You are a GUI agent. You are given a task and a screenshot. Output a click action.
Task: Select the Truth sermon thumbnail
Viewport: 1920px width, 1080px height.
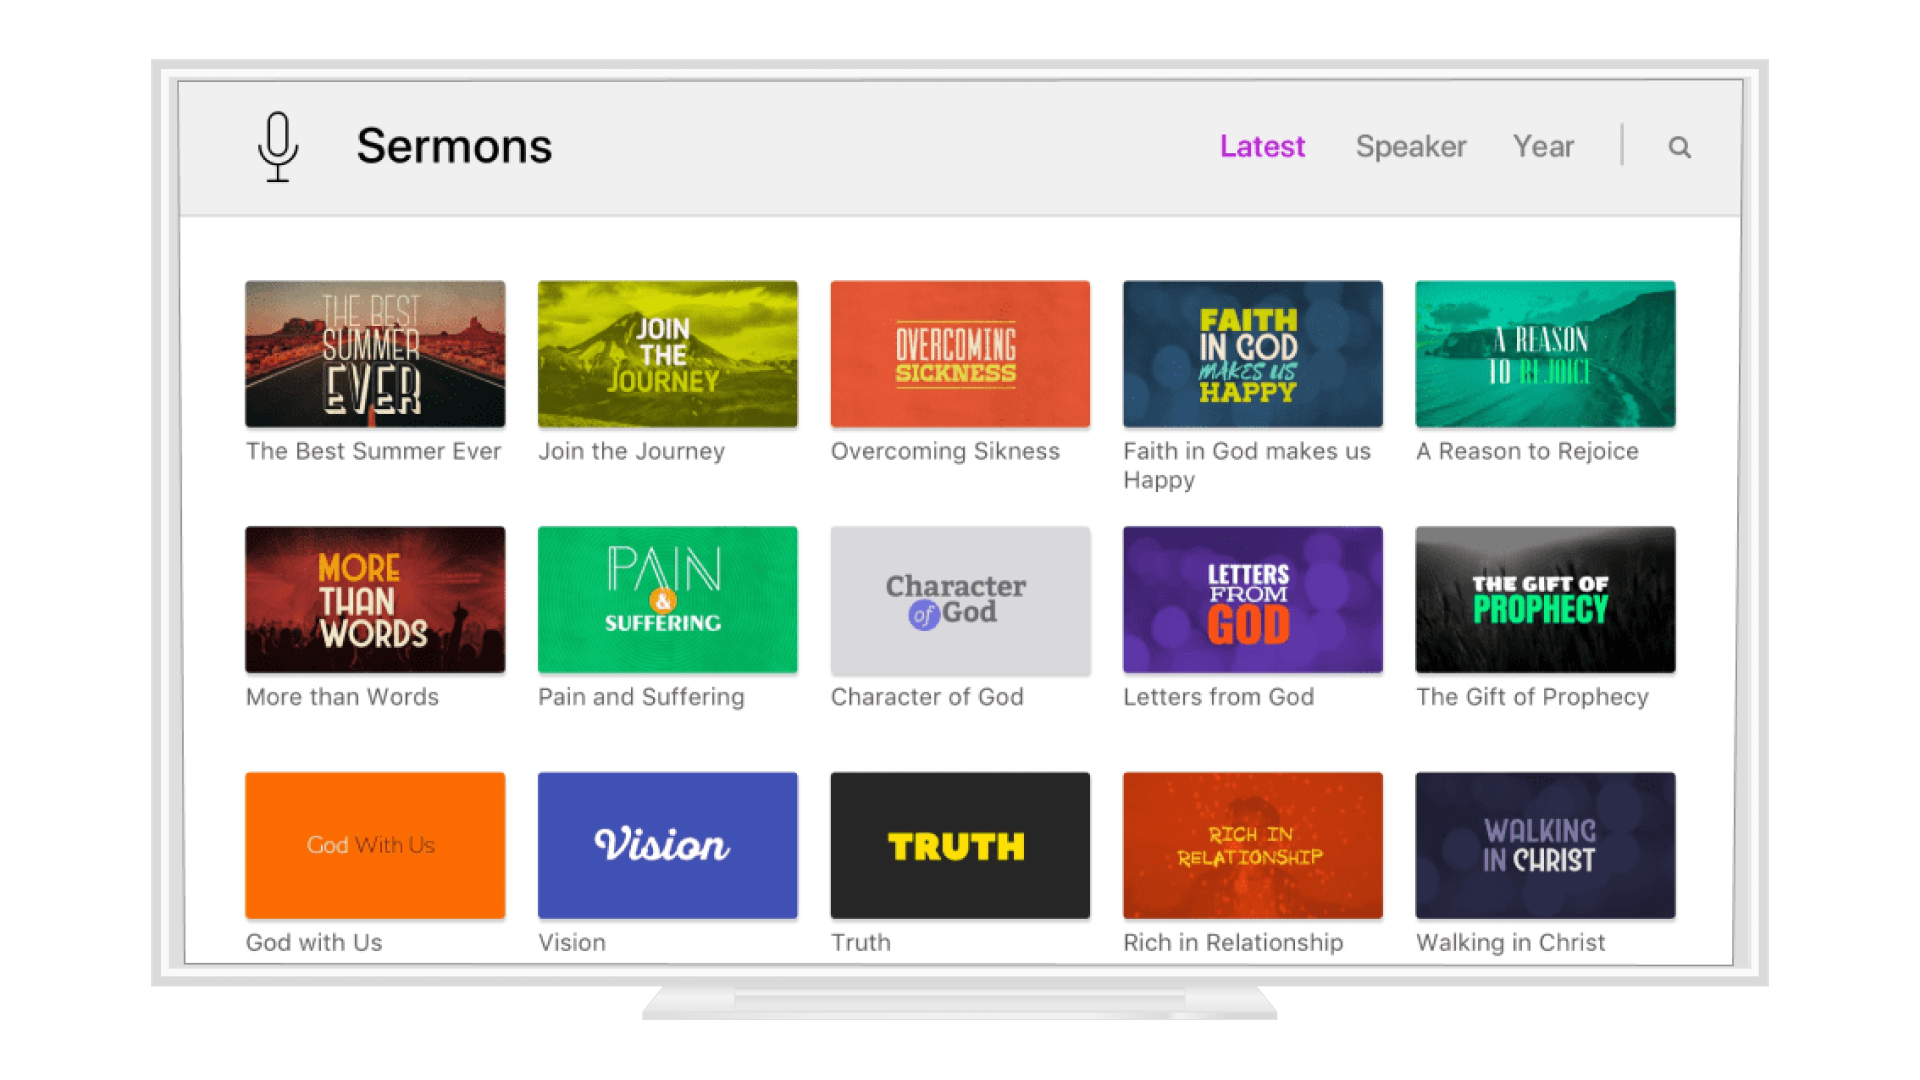(x=959, y=845)
